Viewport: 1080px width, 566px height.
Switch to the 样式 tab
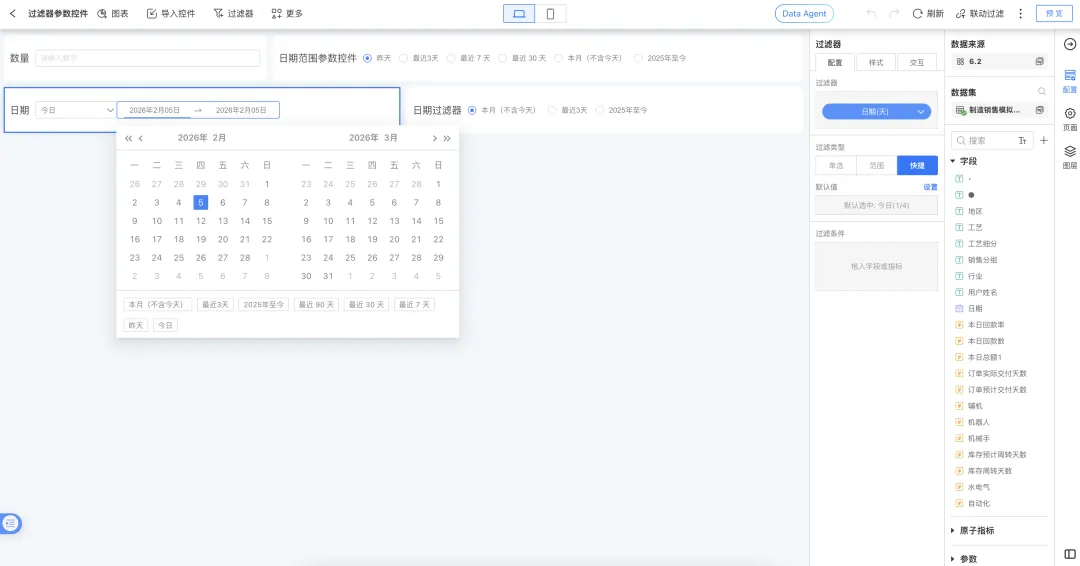(875, 63)
